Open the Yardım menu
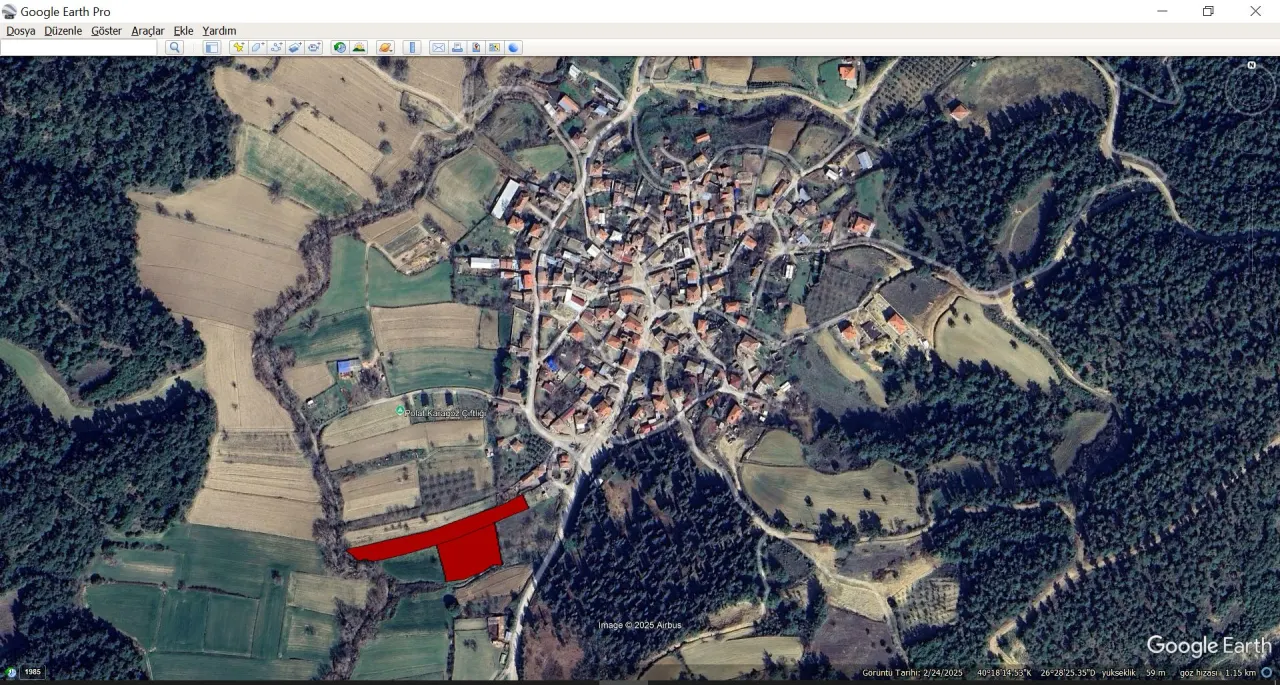This screenshot has height=685, width=1280. (x=220, y=31)
